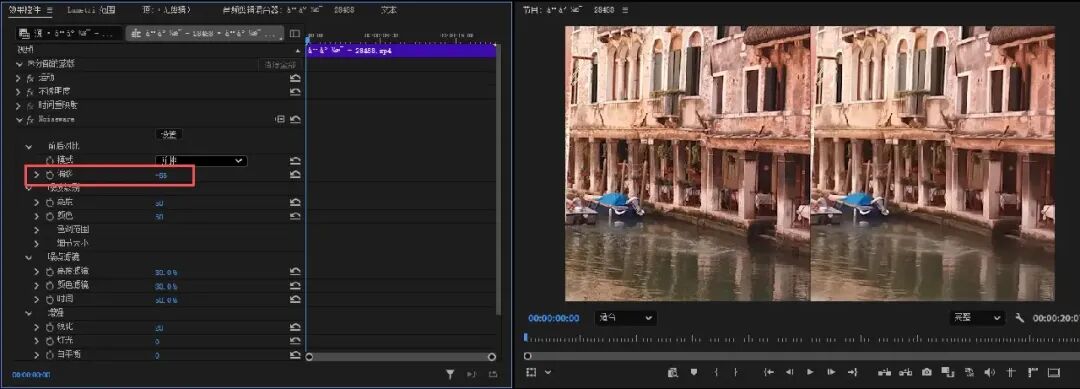Click the blue 00:00:00:00 program timecode
This screenshot has height=389, width=1080.
[554, 318]
